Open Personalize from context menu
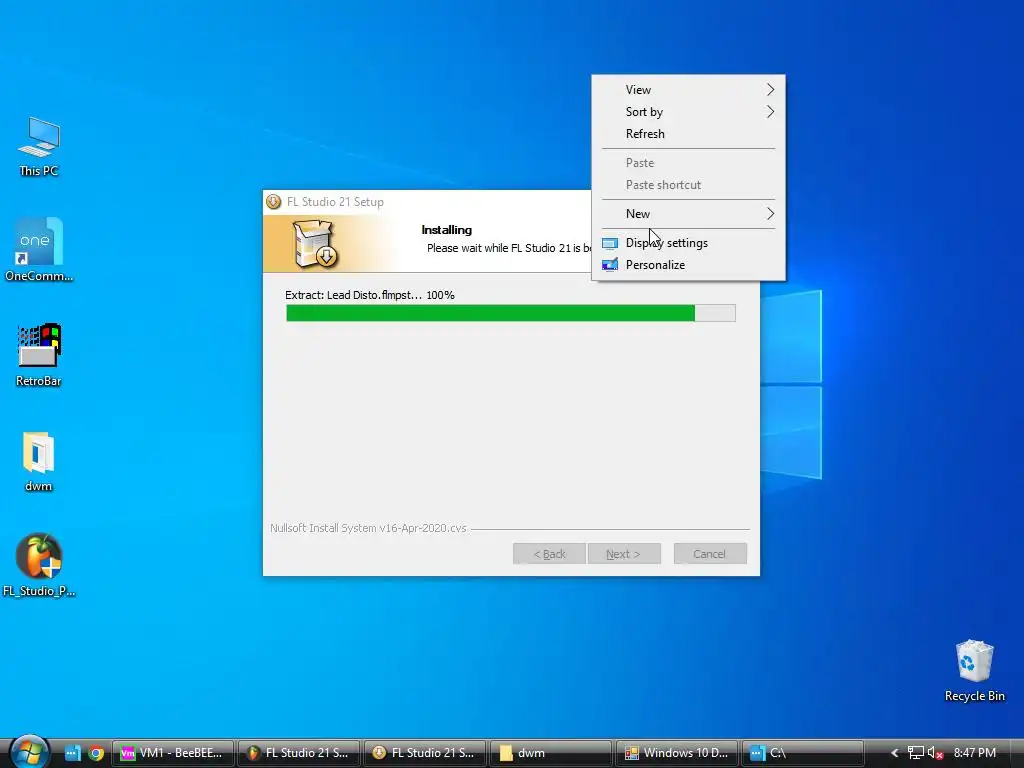Viewport: 1024px width, 768px height. coord(688,265)
